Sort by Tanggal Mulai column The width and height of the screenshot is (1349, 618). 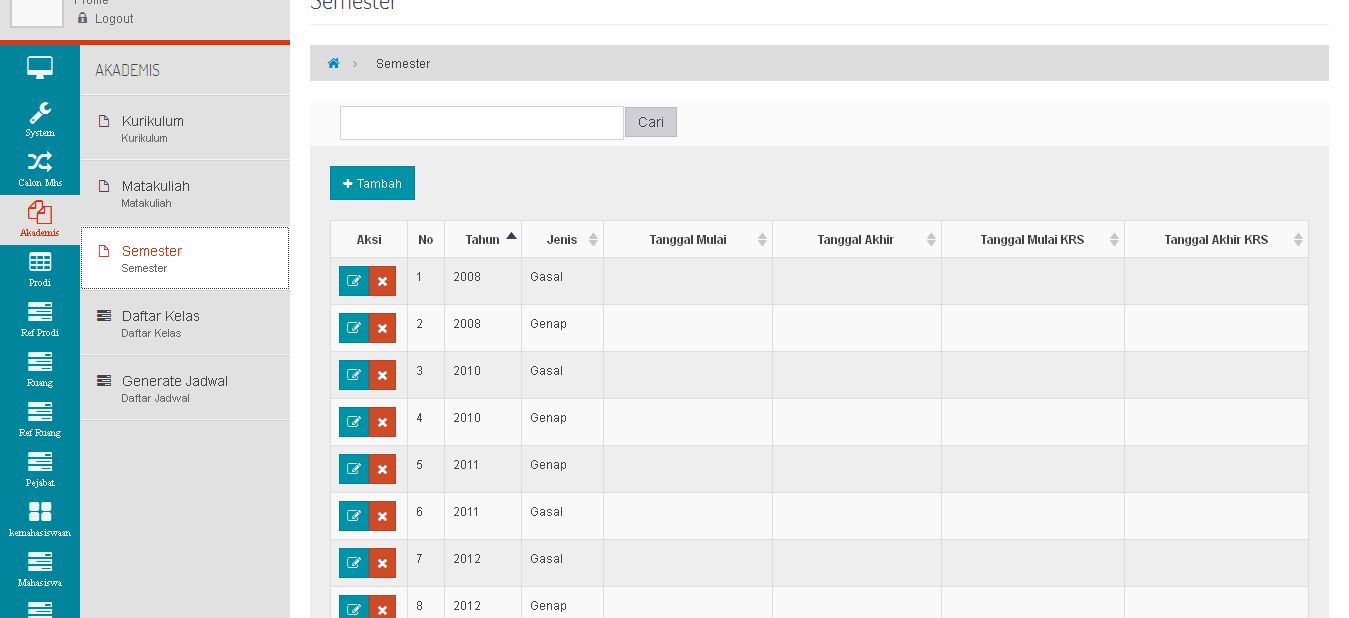688,240
